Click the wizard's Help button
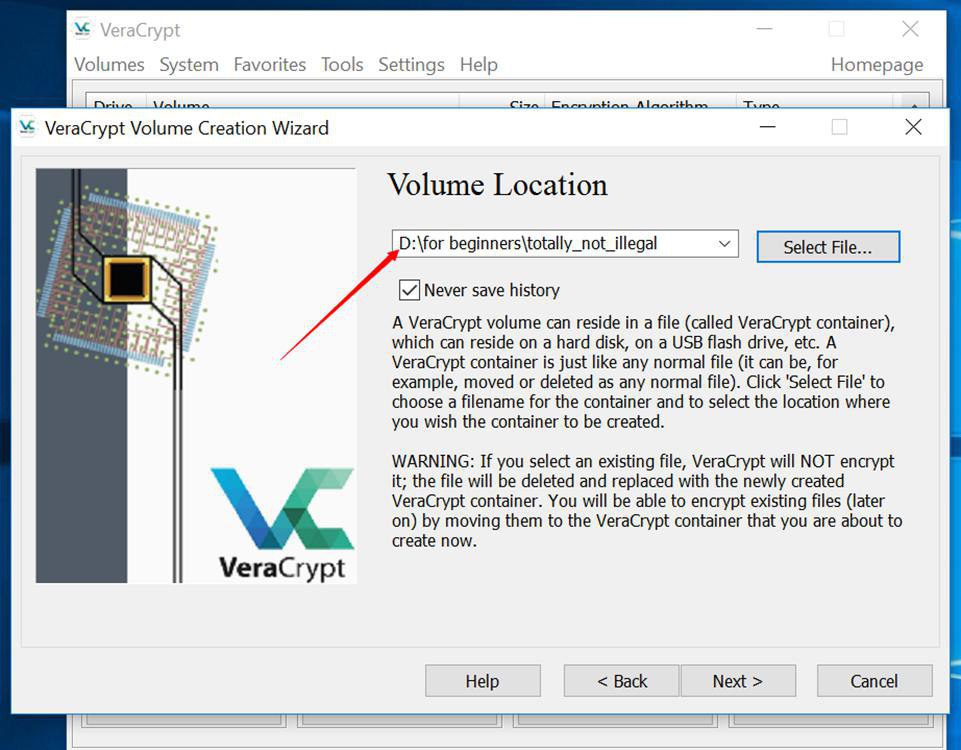Screen dimensions: 961x750 click(x=482, y=681)
